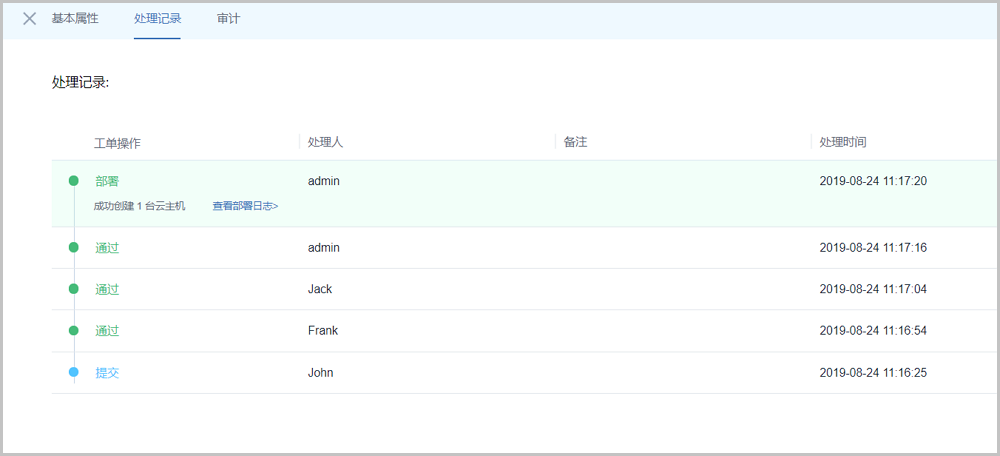Click the blue dot beside 提交

73,373
